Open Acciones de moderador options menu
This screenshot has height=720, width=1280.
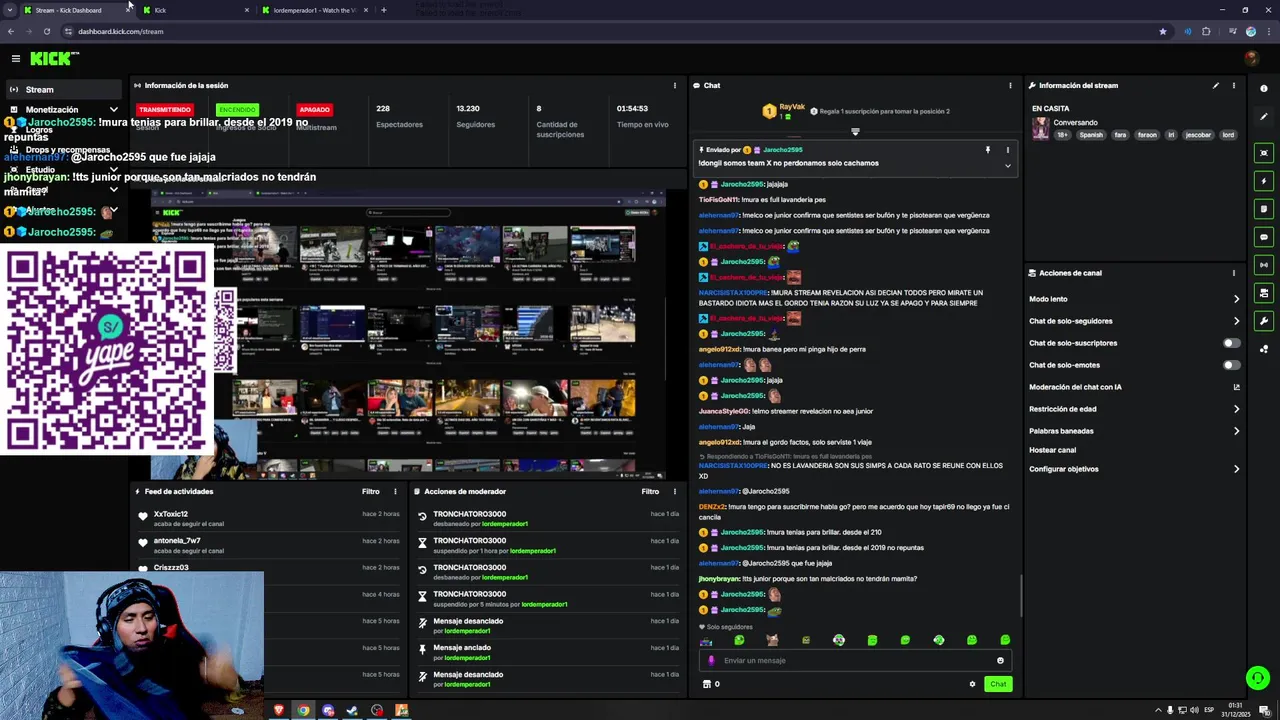675,492
